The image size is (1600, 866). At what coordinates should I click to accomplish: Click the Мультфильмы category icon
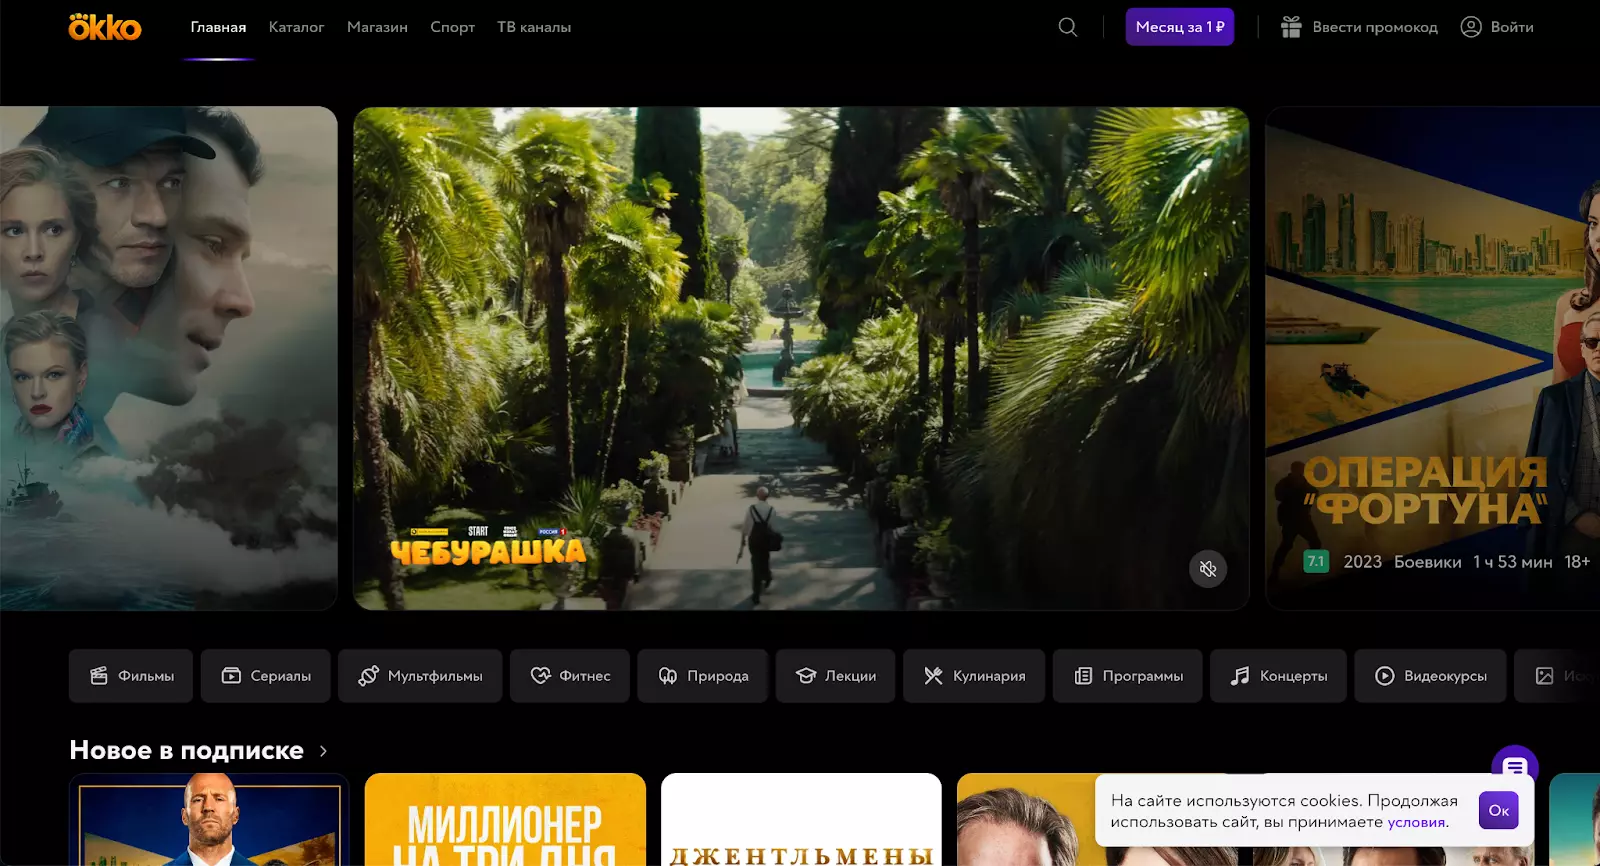point(368,676)
